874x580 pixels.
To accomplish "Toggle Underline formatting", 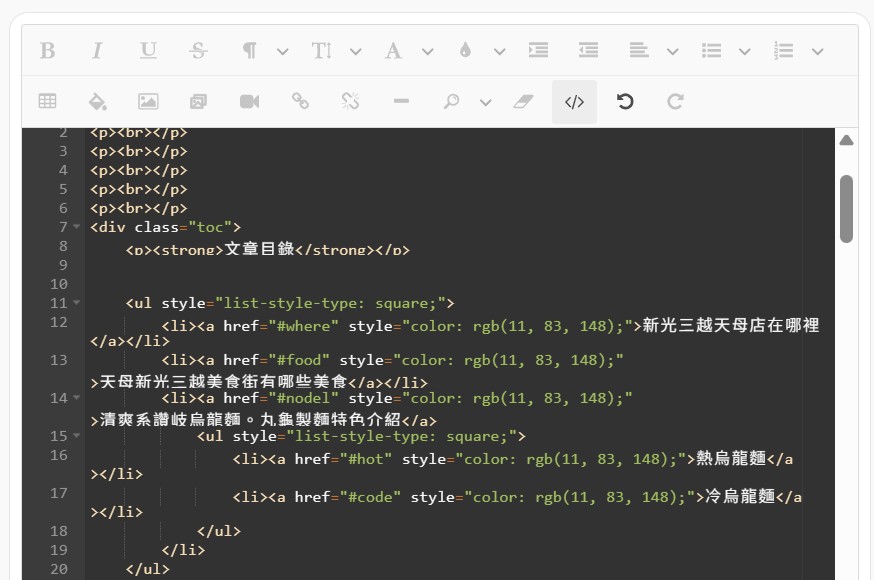I will [148, 51].
